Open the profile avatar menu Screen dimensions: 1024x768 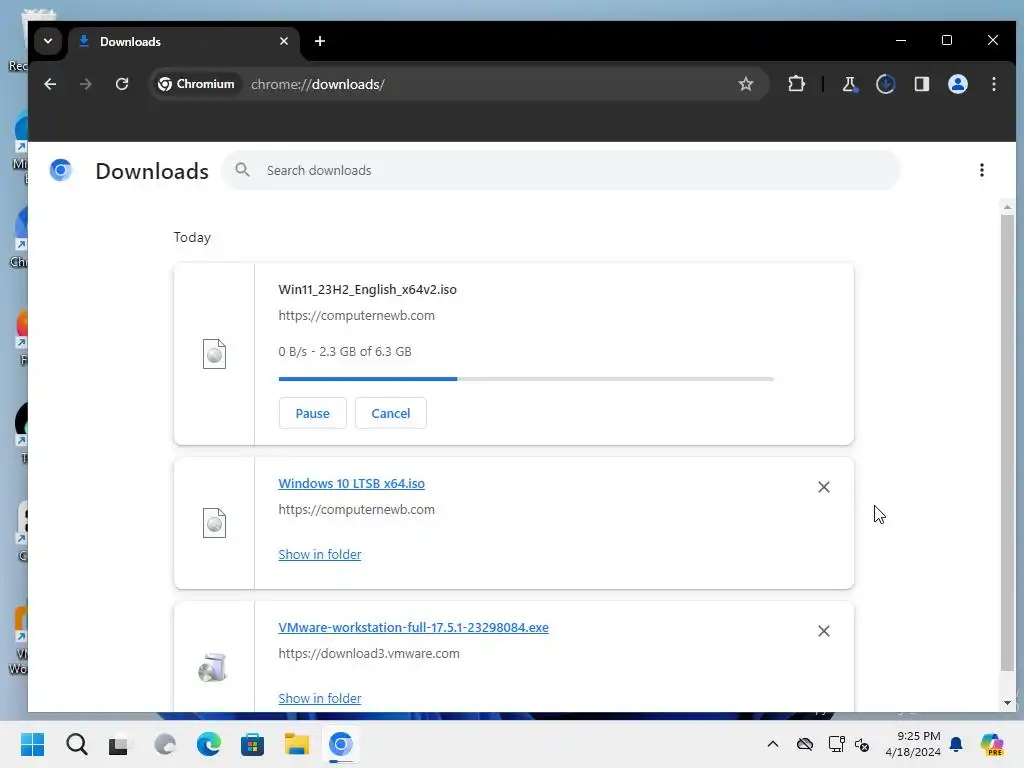click(958, 84)
